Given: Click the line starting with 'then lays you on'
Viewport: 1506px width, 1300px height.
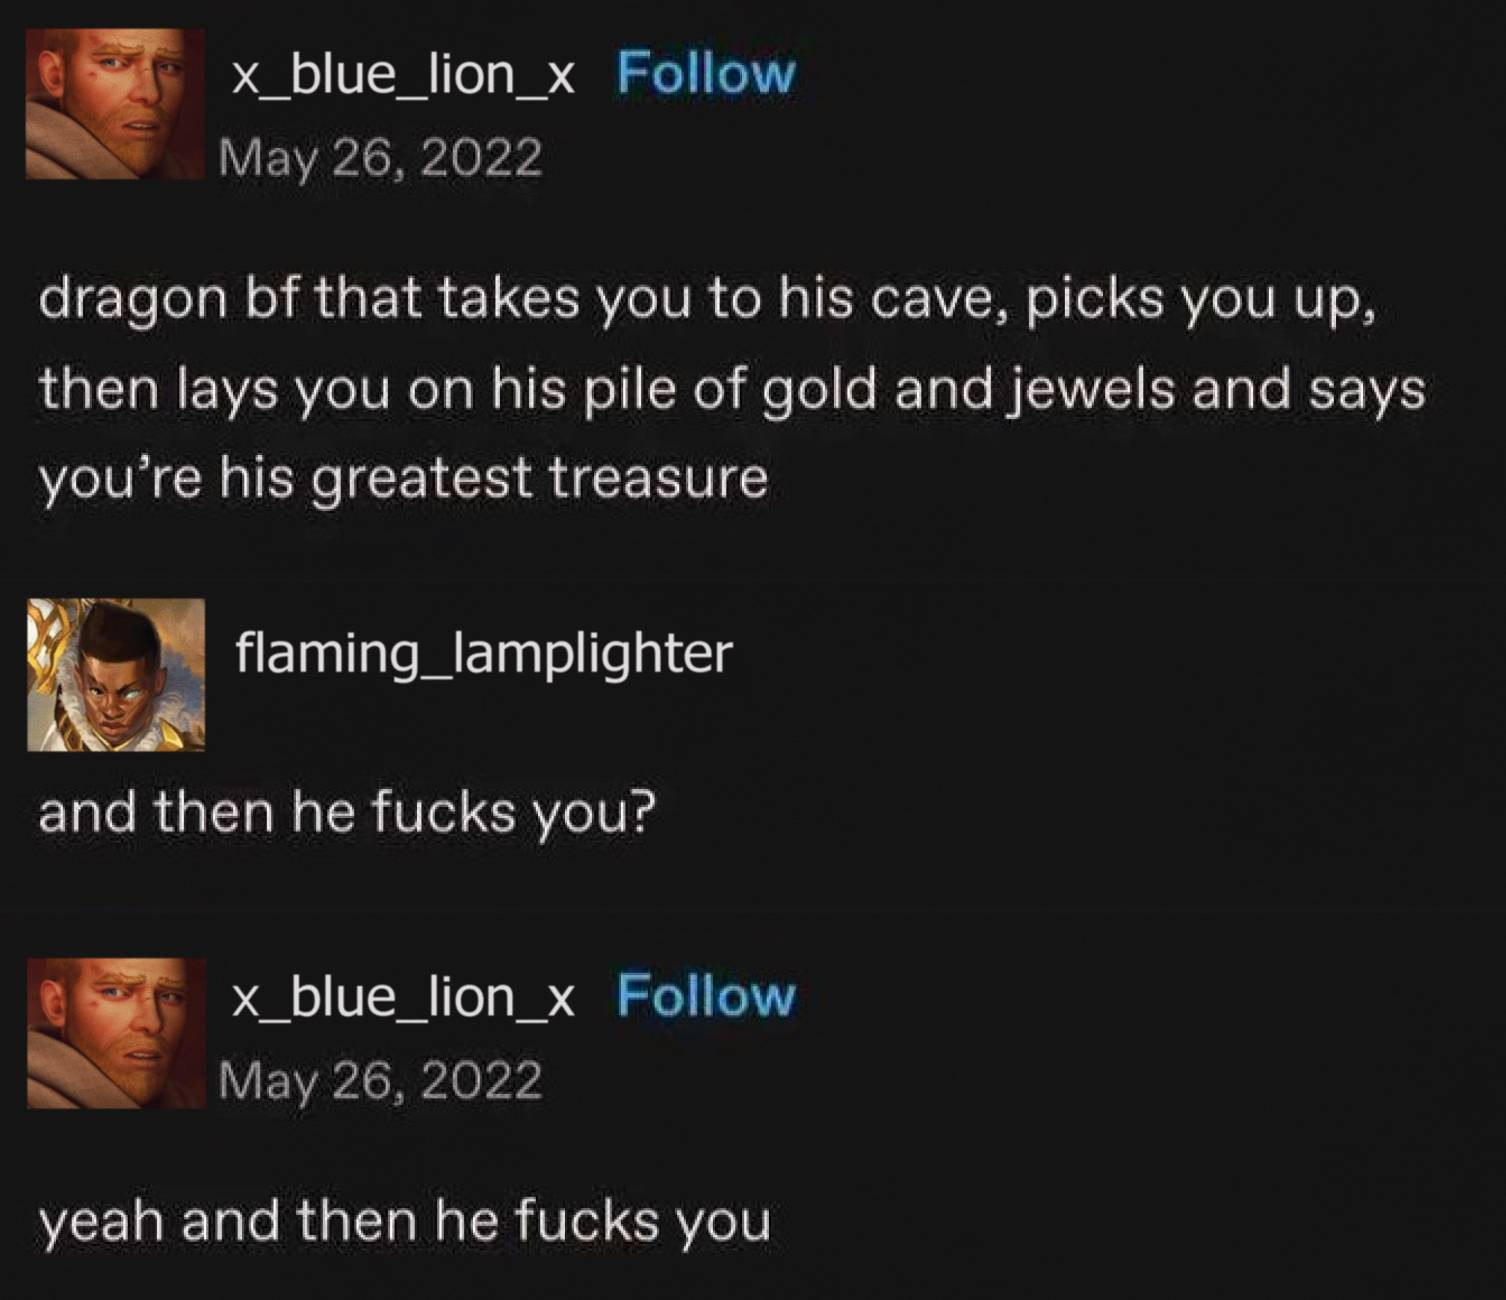Looking at the screenshot, I should (732, 390).
